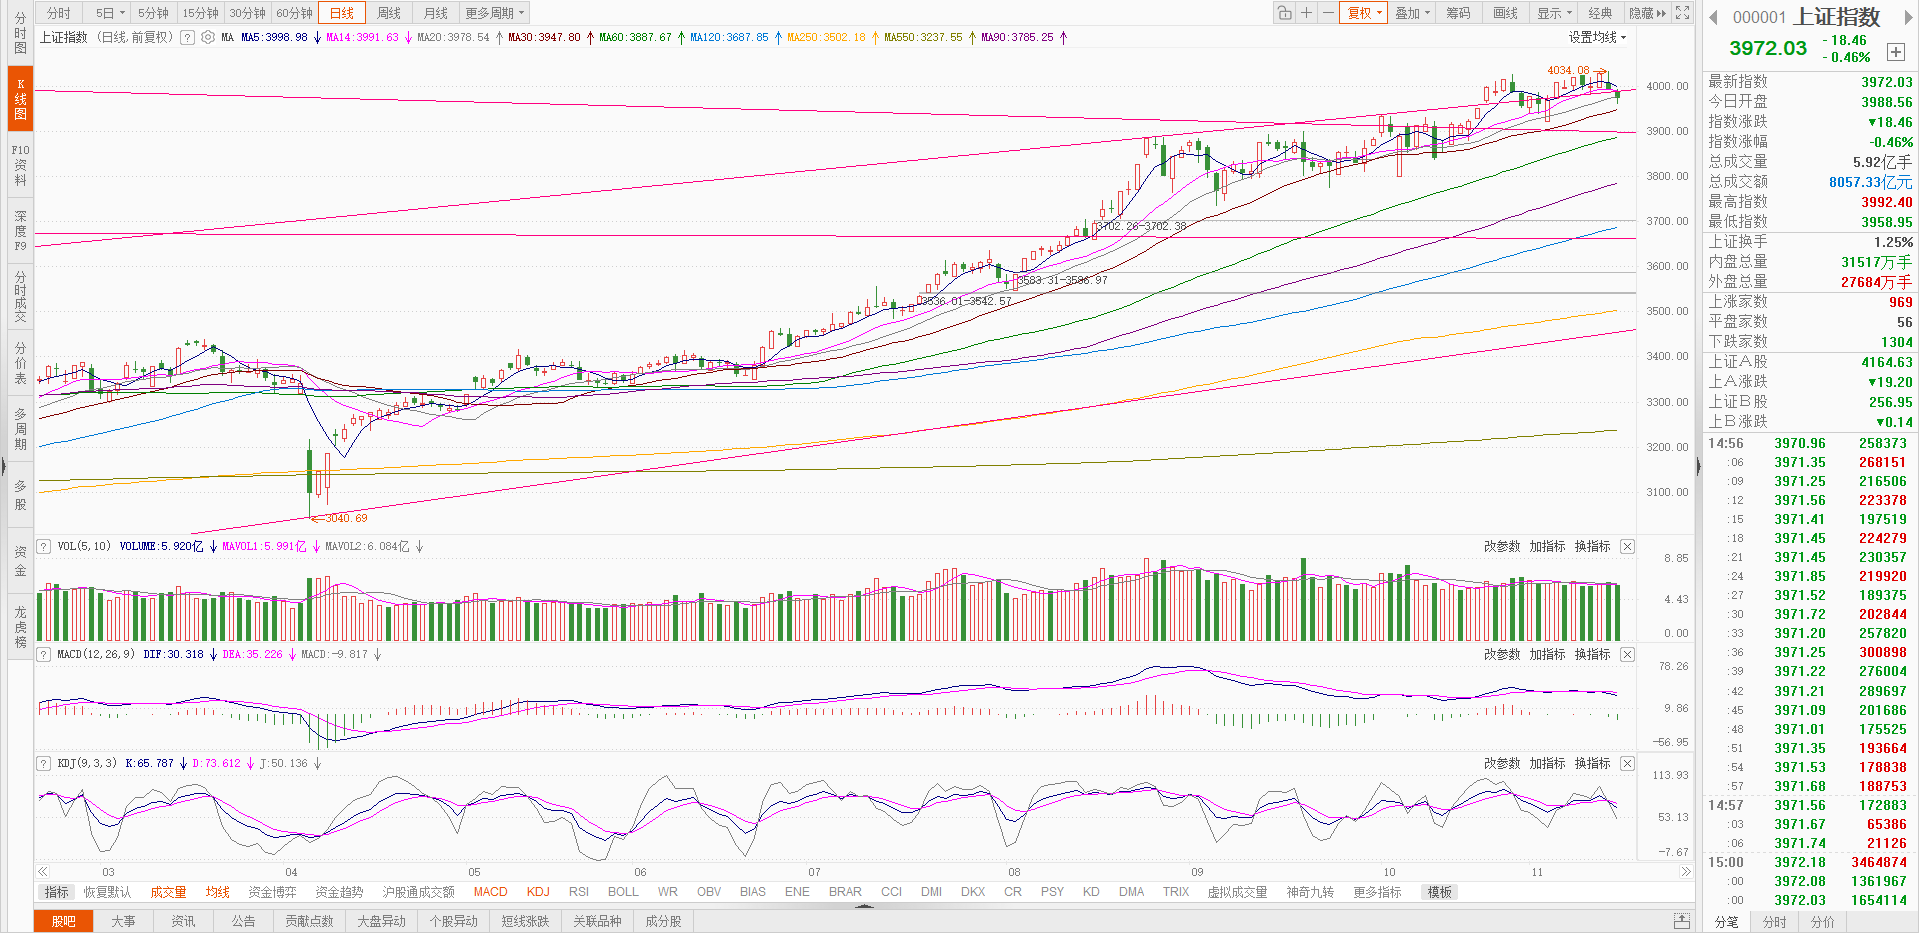Click the lock icon in chart toolbar
Image resolution: width=1919 pixels, height=933 pixels.
pyautogui.click(x=1284, y=13)
